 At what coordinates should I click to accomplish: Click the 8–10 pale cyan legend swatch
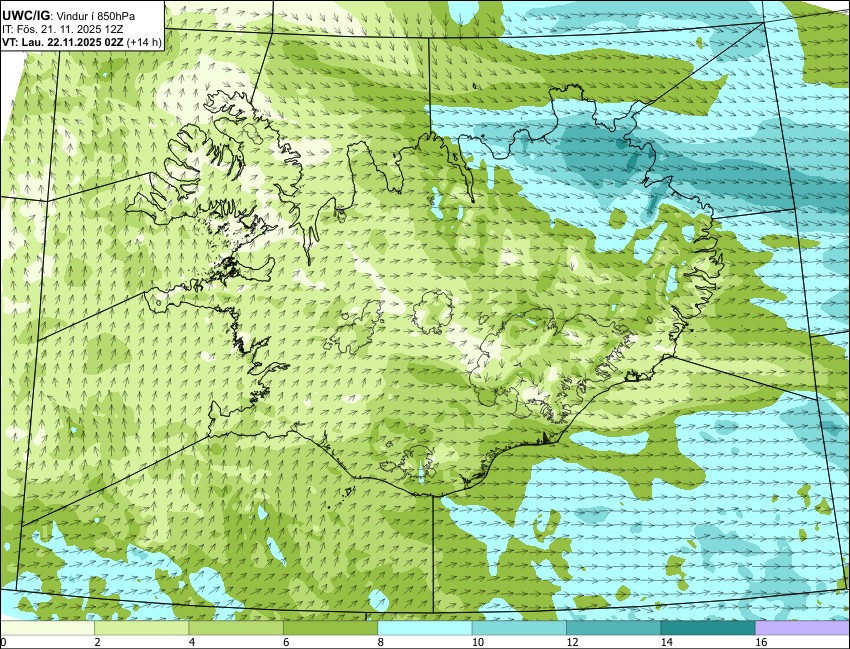pyautogui.click(x=424, y=628)
